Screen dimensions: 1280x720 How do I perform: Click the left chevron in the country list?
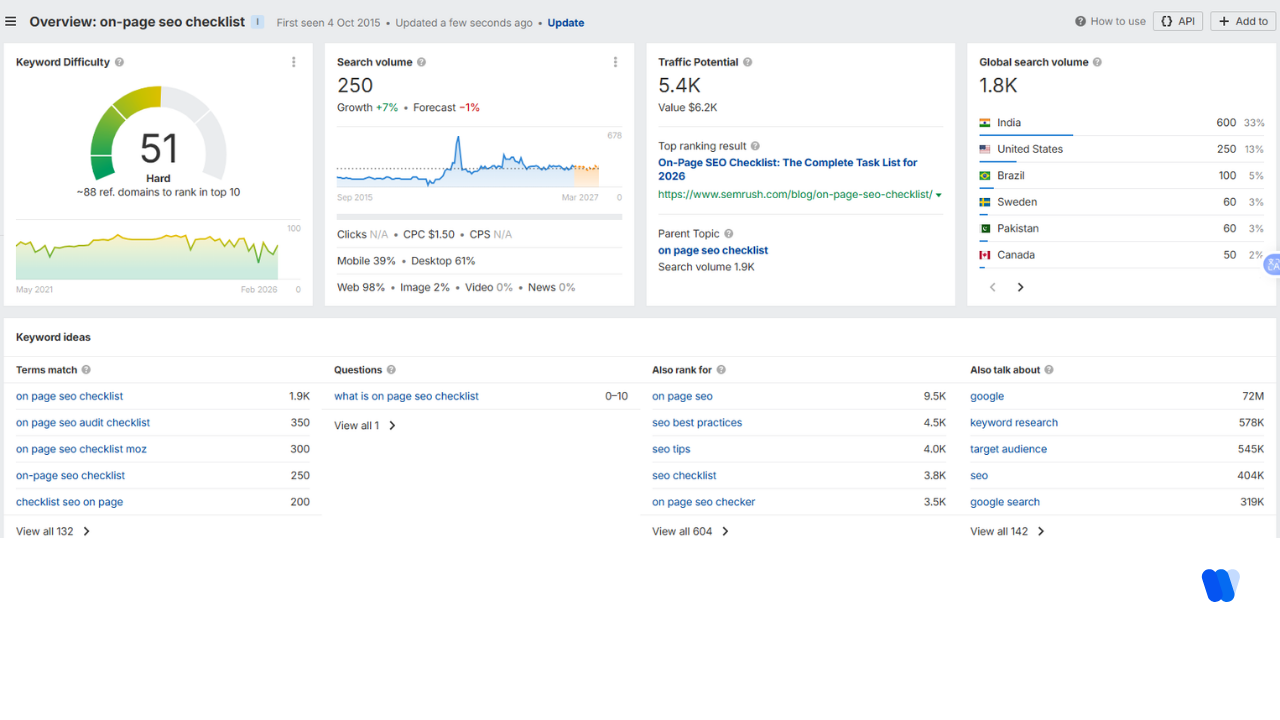tap(992, 287)
